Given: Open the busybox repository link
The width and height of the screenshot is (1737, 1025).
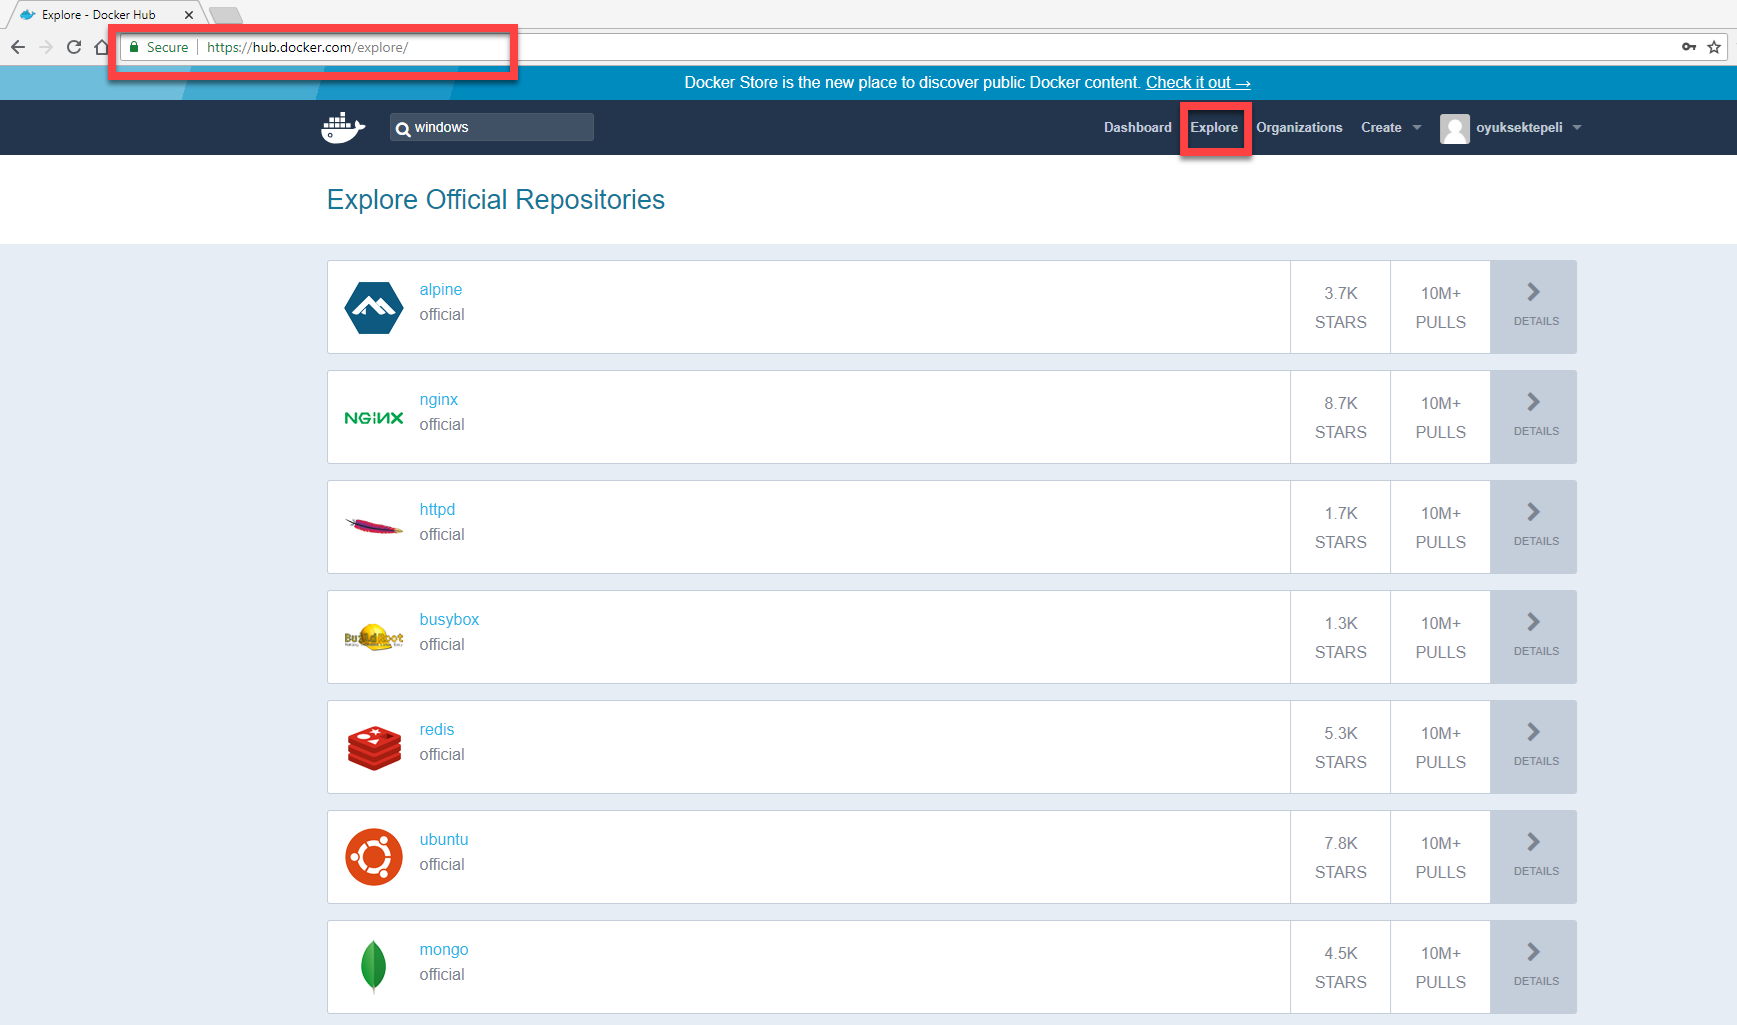Looking at the screenshot, I should pos(449,620).
